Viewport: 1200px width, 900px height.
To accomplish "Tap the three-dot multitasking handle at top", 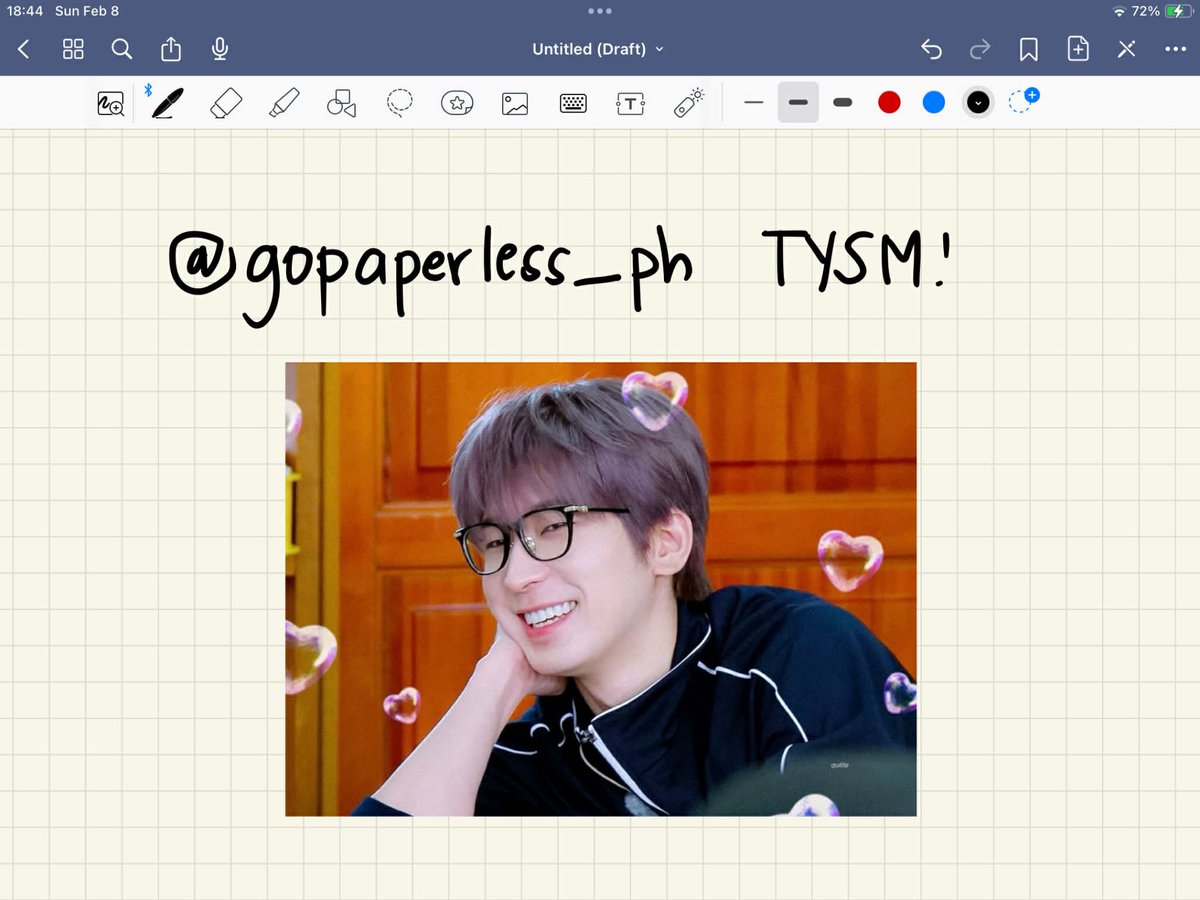I will click(x=600, y=11).
